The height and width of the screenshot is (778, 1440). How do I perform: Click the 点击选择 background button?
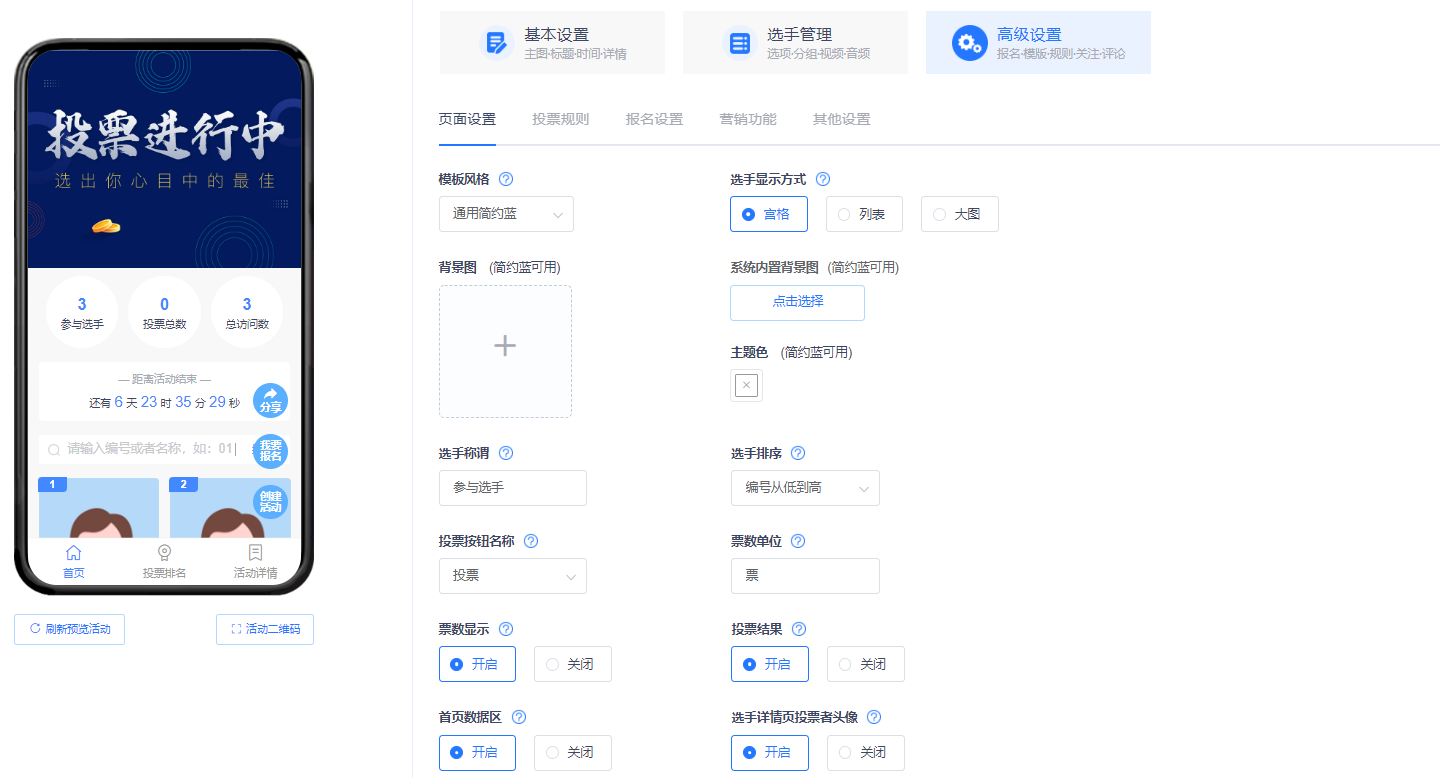point(798,303)
